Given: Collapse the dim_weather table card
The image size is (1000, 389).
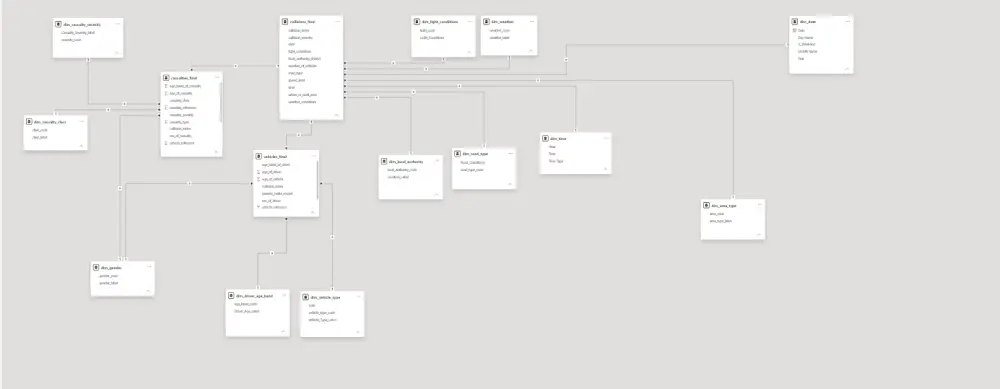Looking at the screenshot, I should [530, 50].
